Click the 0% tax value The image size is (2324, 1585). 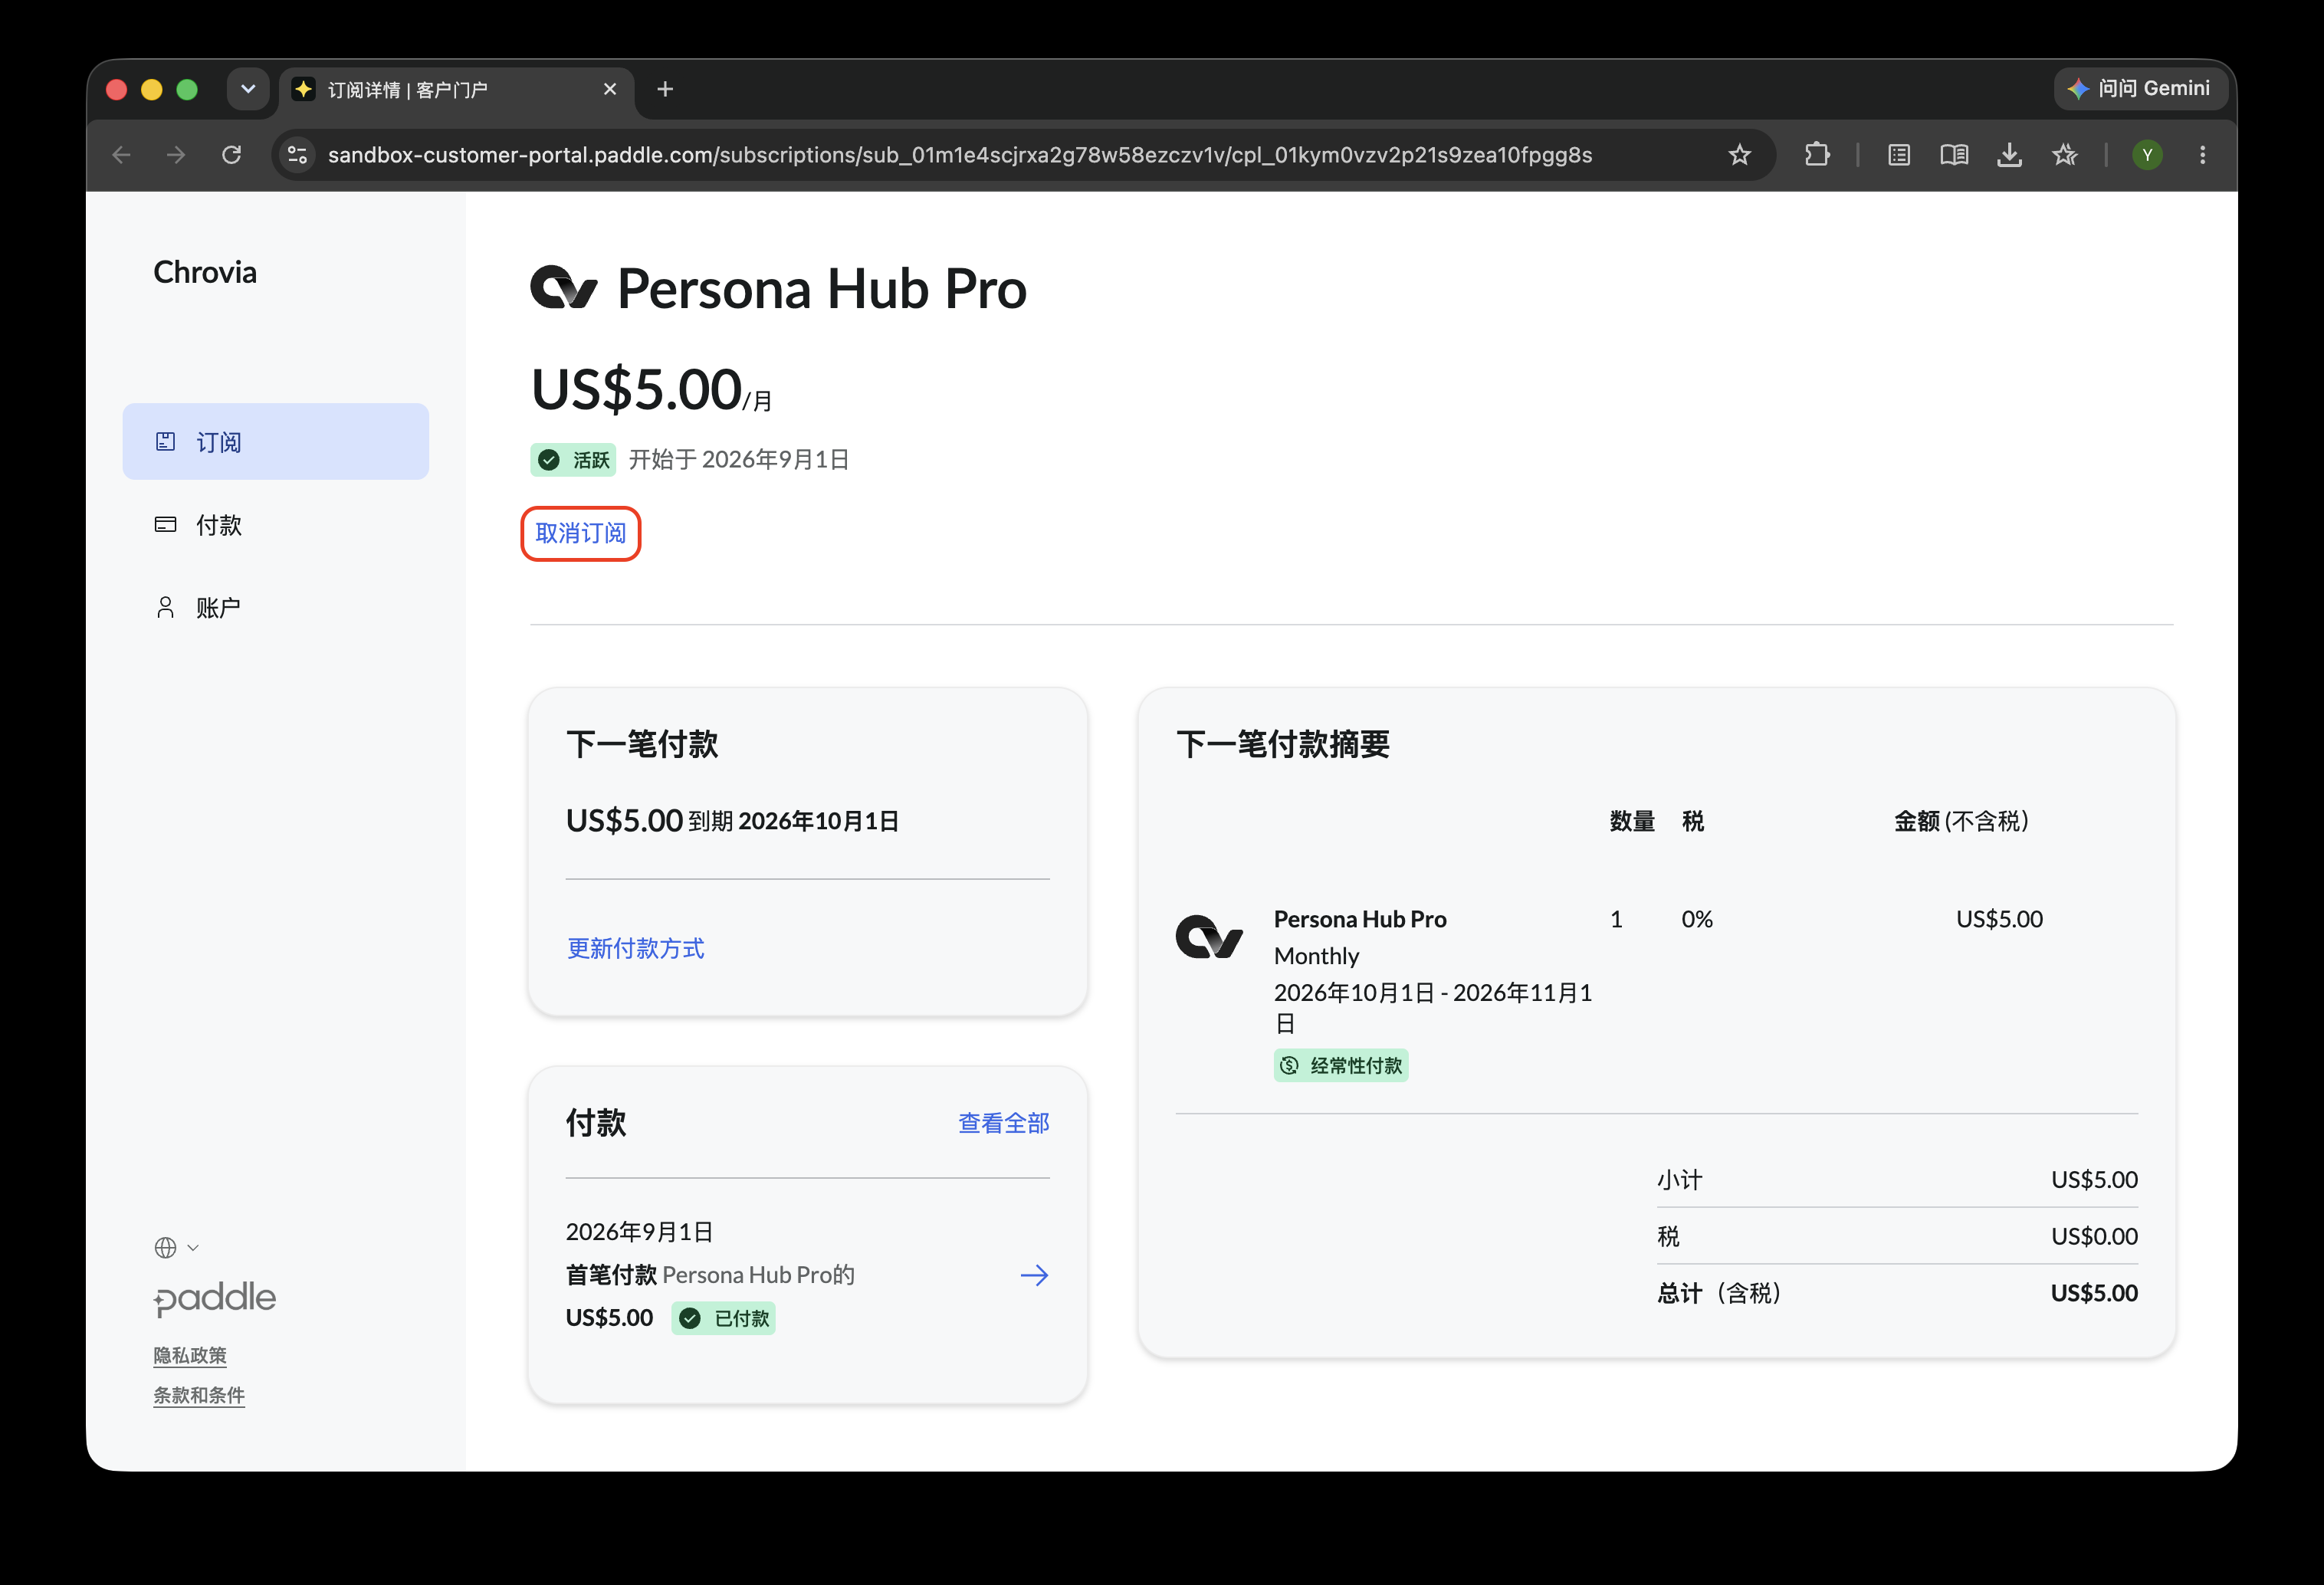tap(1696, 919)
